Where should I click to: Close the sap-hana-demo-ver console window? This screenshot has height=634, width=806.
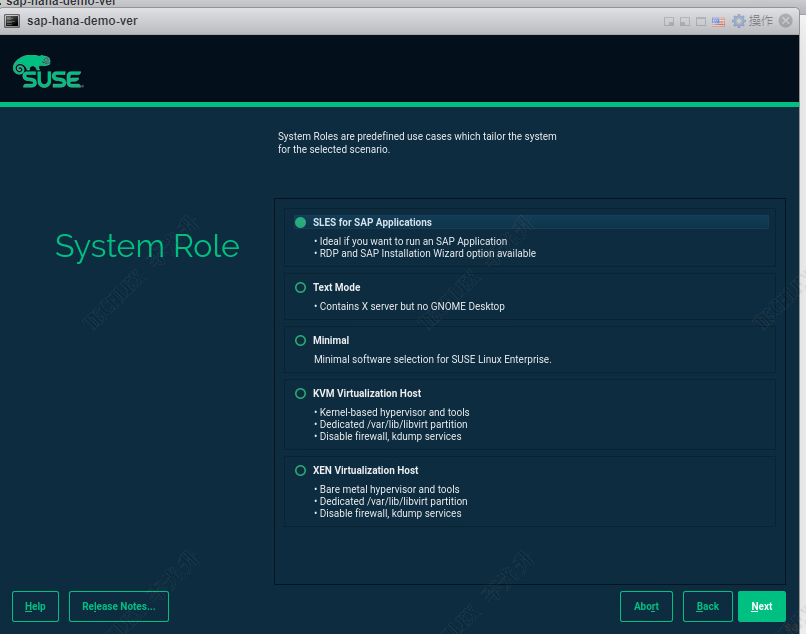785,21
